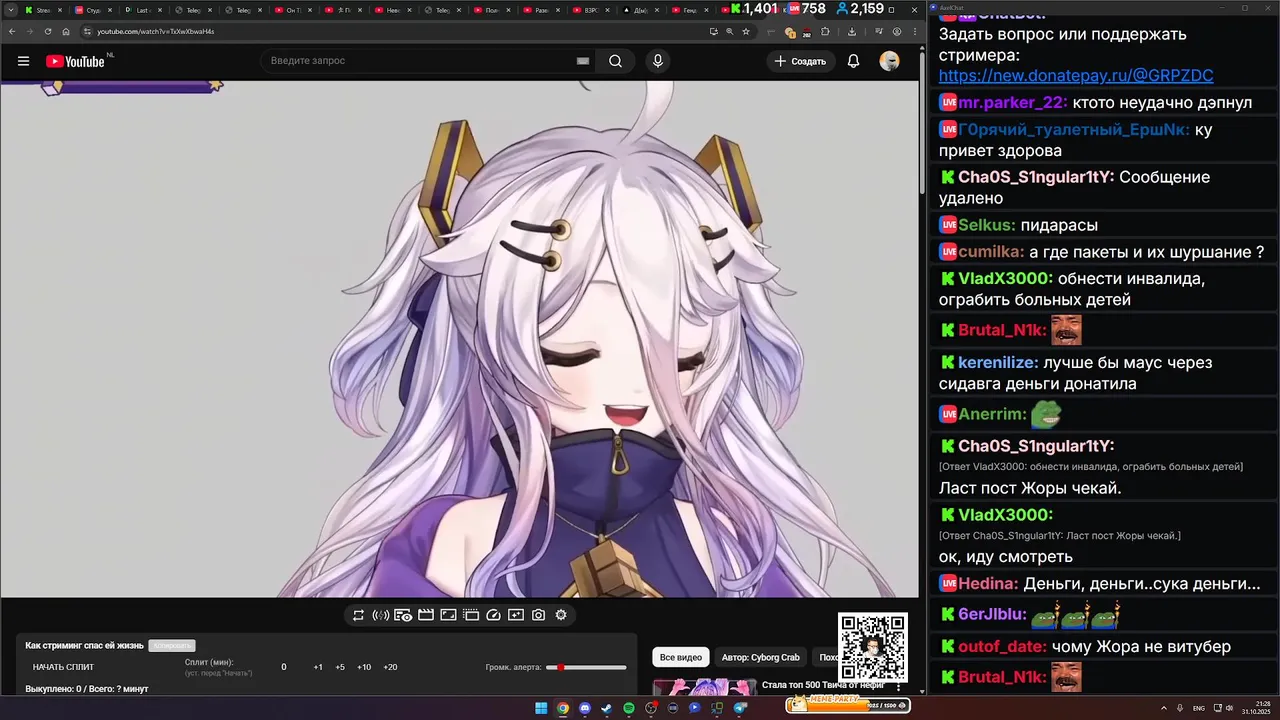The image size is (1280, 720).
Task: Toggle loop icon in player toolbar
Action: (358, 615)
